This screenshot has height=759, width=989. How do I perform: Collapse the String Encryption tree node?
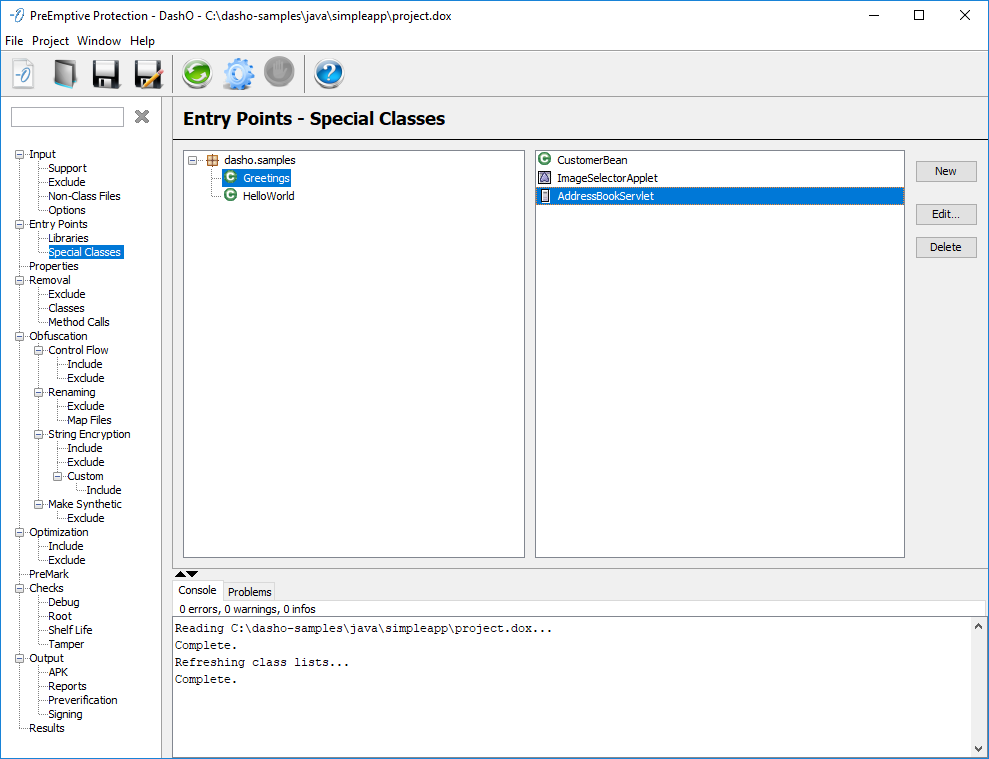(38, 434)
